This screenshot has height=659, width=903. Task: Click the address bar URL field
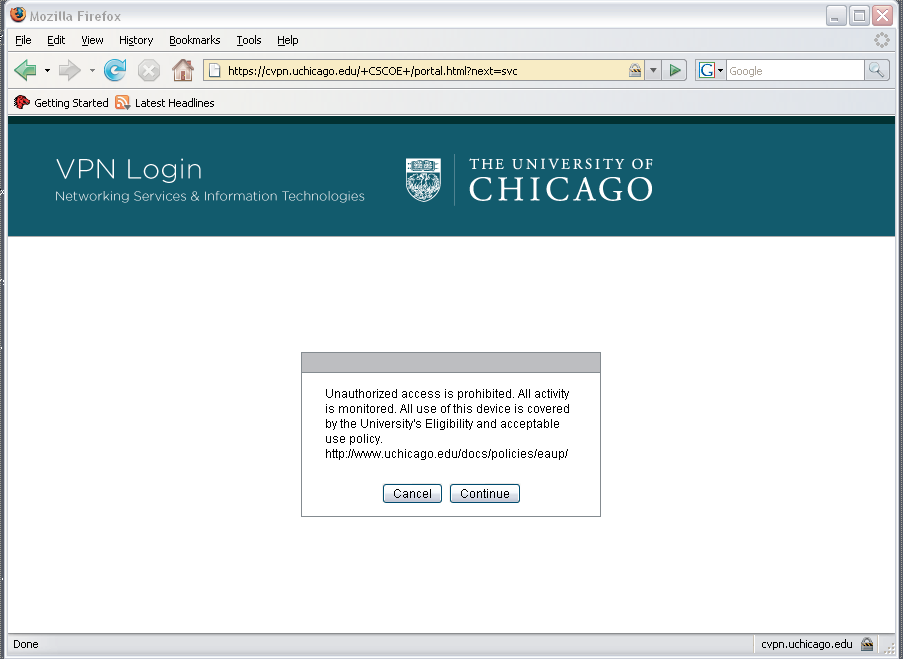426,71
